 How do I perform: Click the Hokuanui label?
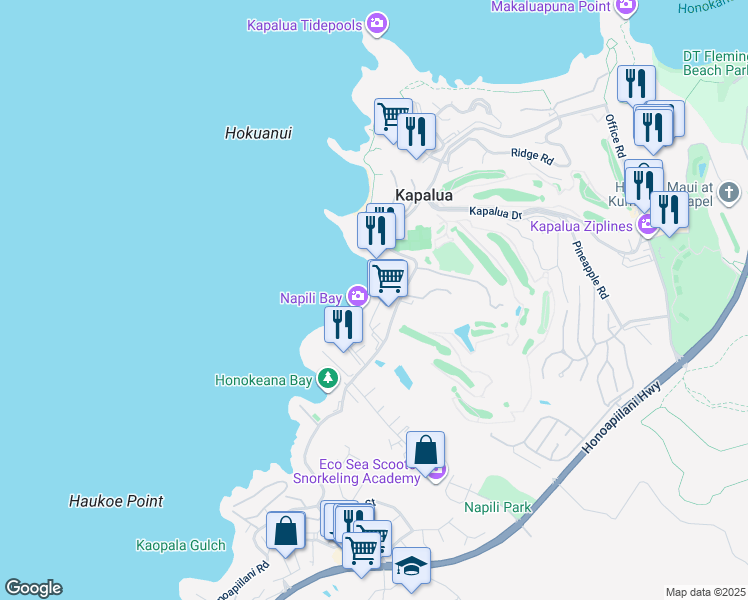pyautogui.click(x=258, y=133)
